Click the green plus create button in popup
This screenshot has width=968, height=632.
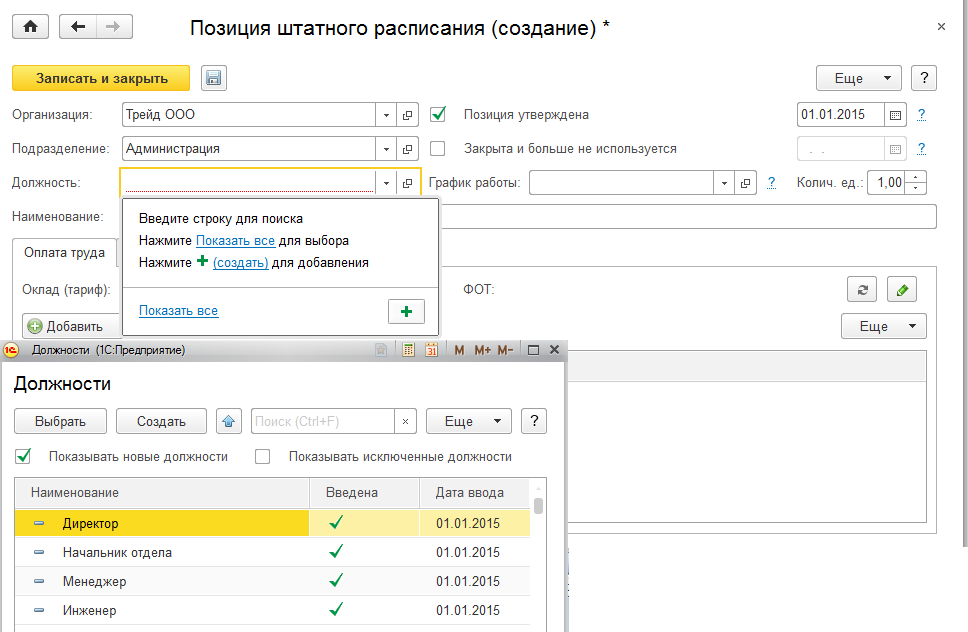click(406, 312)
